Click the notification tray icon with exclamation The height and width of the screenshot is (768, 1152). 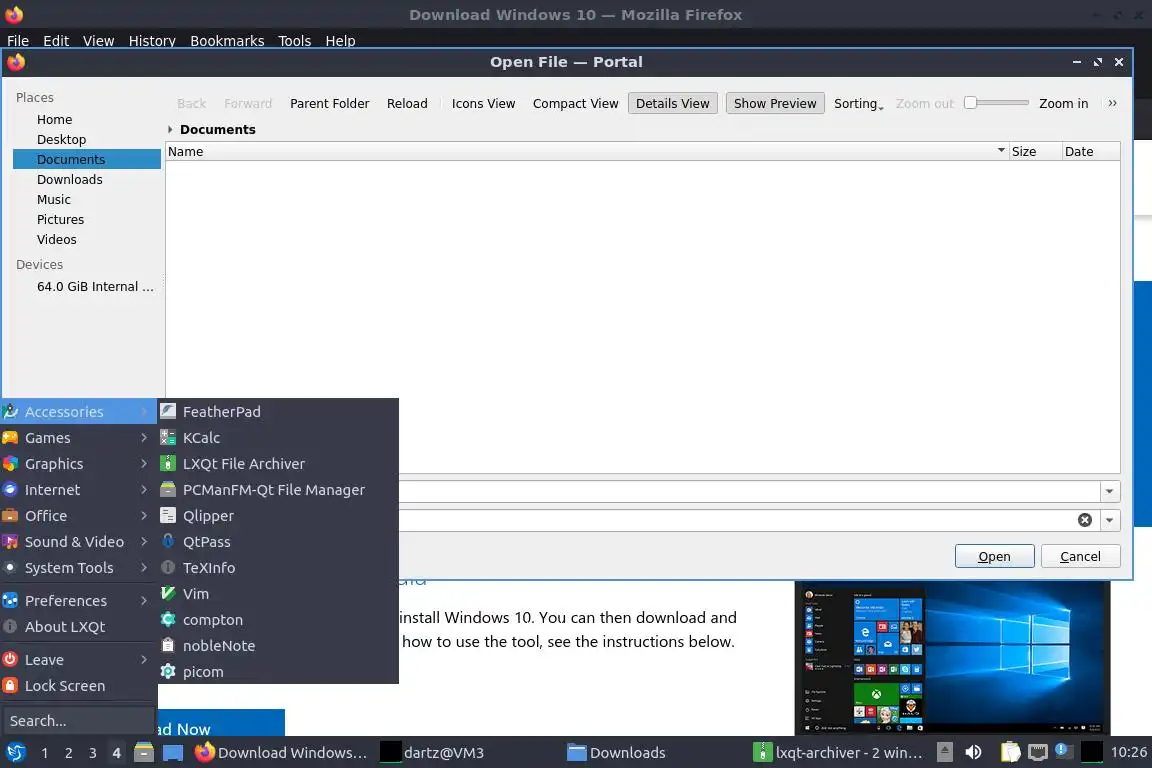pos(1063,751)
